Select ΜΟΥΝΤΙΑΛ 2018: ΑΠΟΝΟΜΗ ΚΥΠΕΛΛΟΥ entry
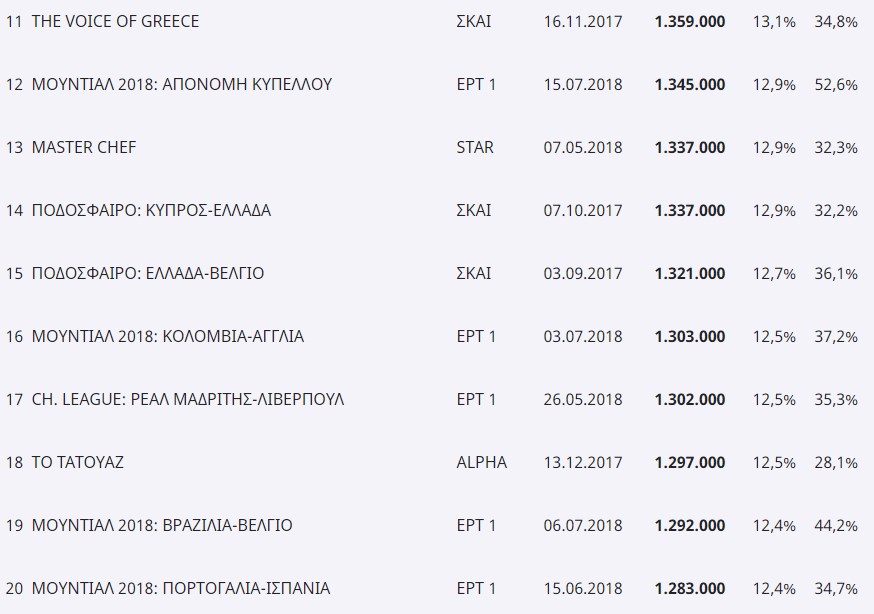874x614 pixels. 182,84
